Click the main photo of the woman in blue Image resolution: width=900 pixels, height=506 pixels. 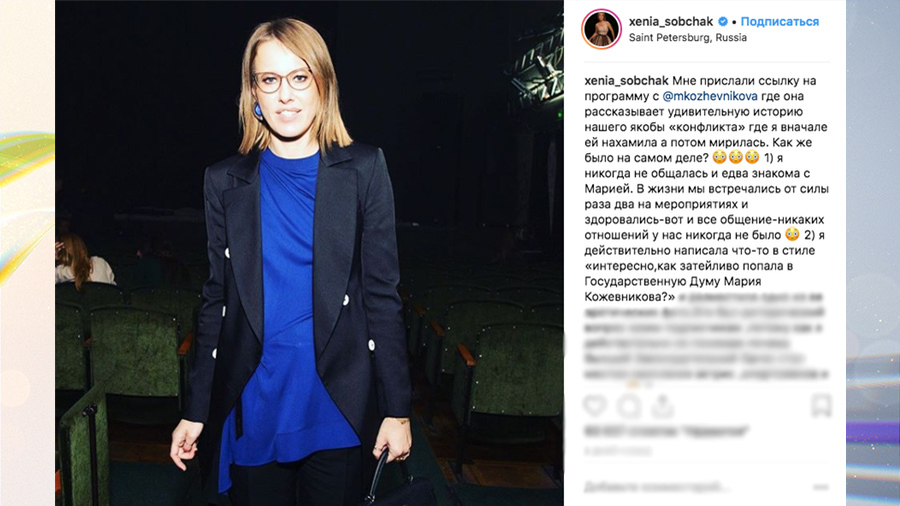309,253
